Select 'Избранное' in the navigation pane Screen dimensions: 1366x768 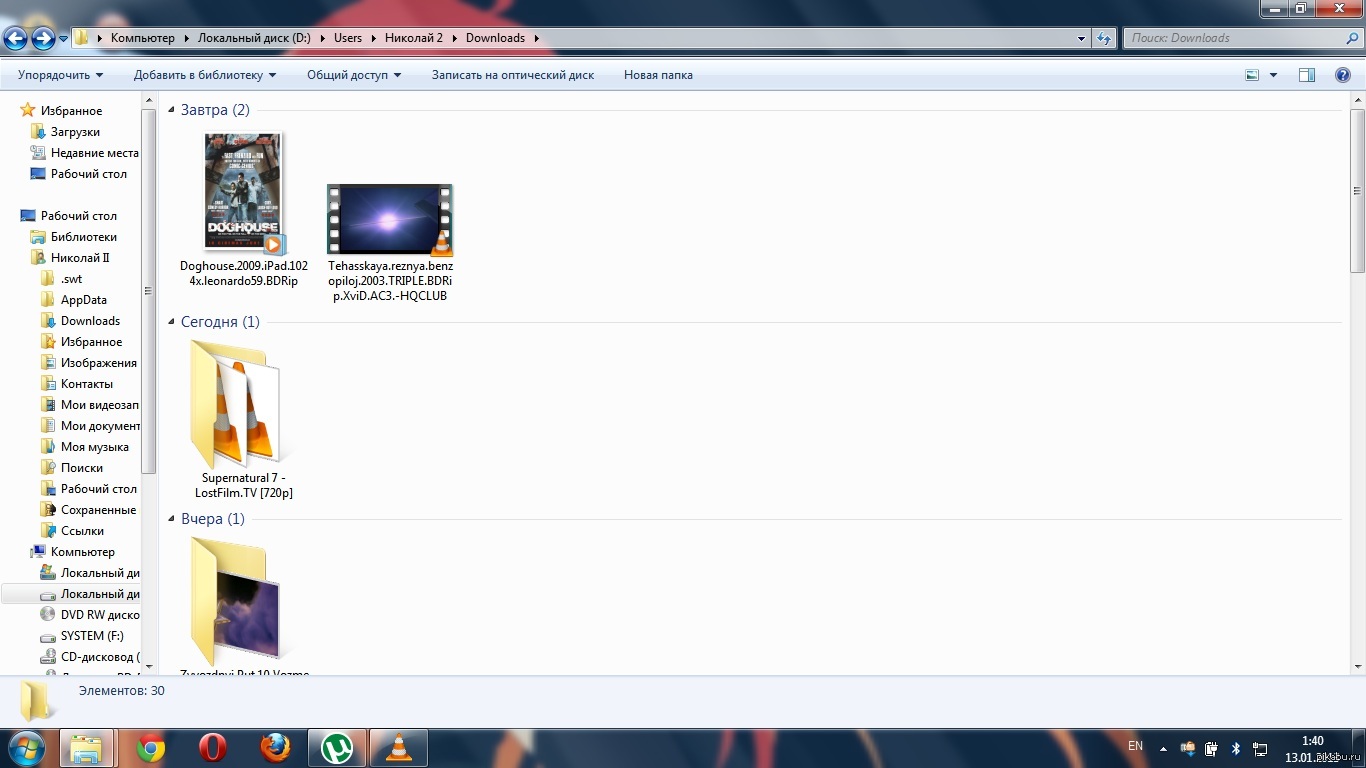pyautogui.click(x=71, y=111)
